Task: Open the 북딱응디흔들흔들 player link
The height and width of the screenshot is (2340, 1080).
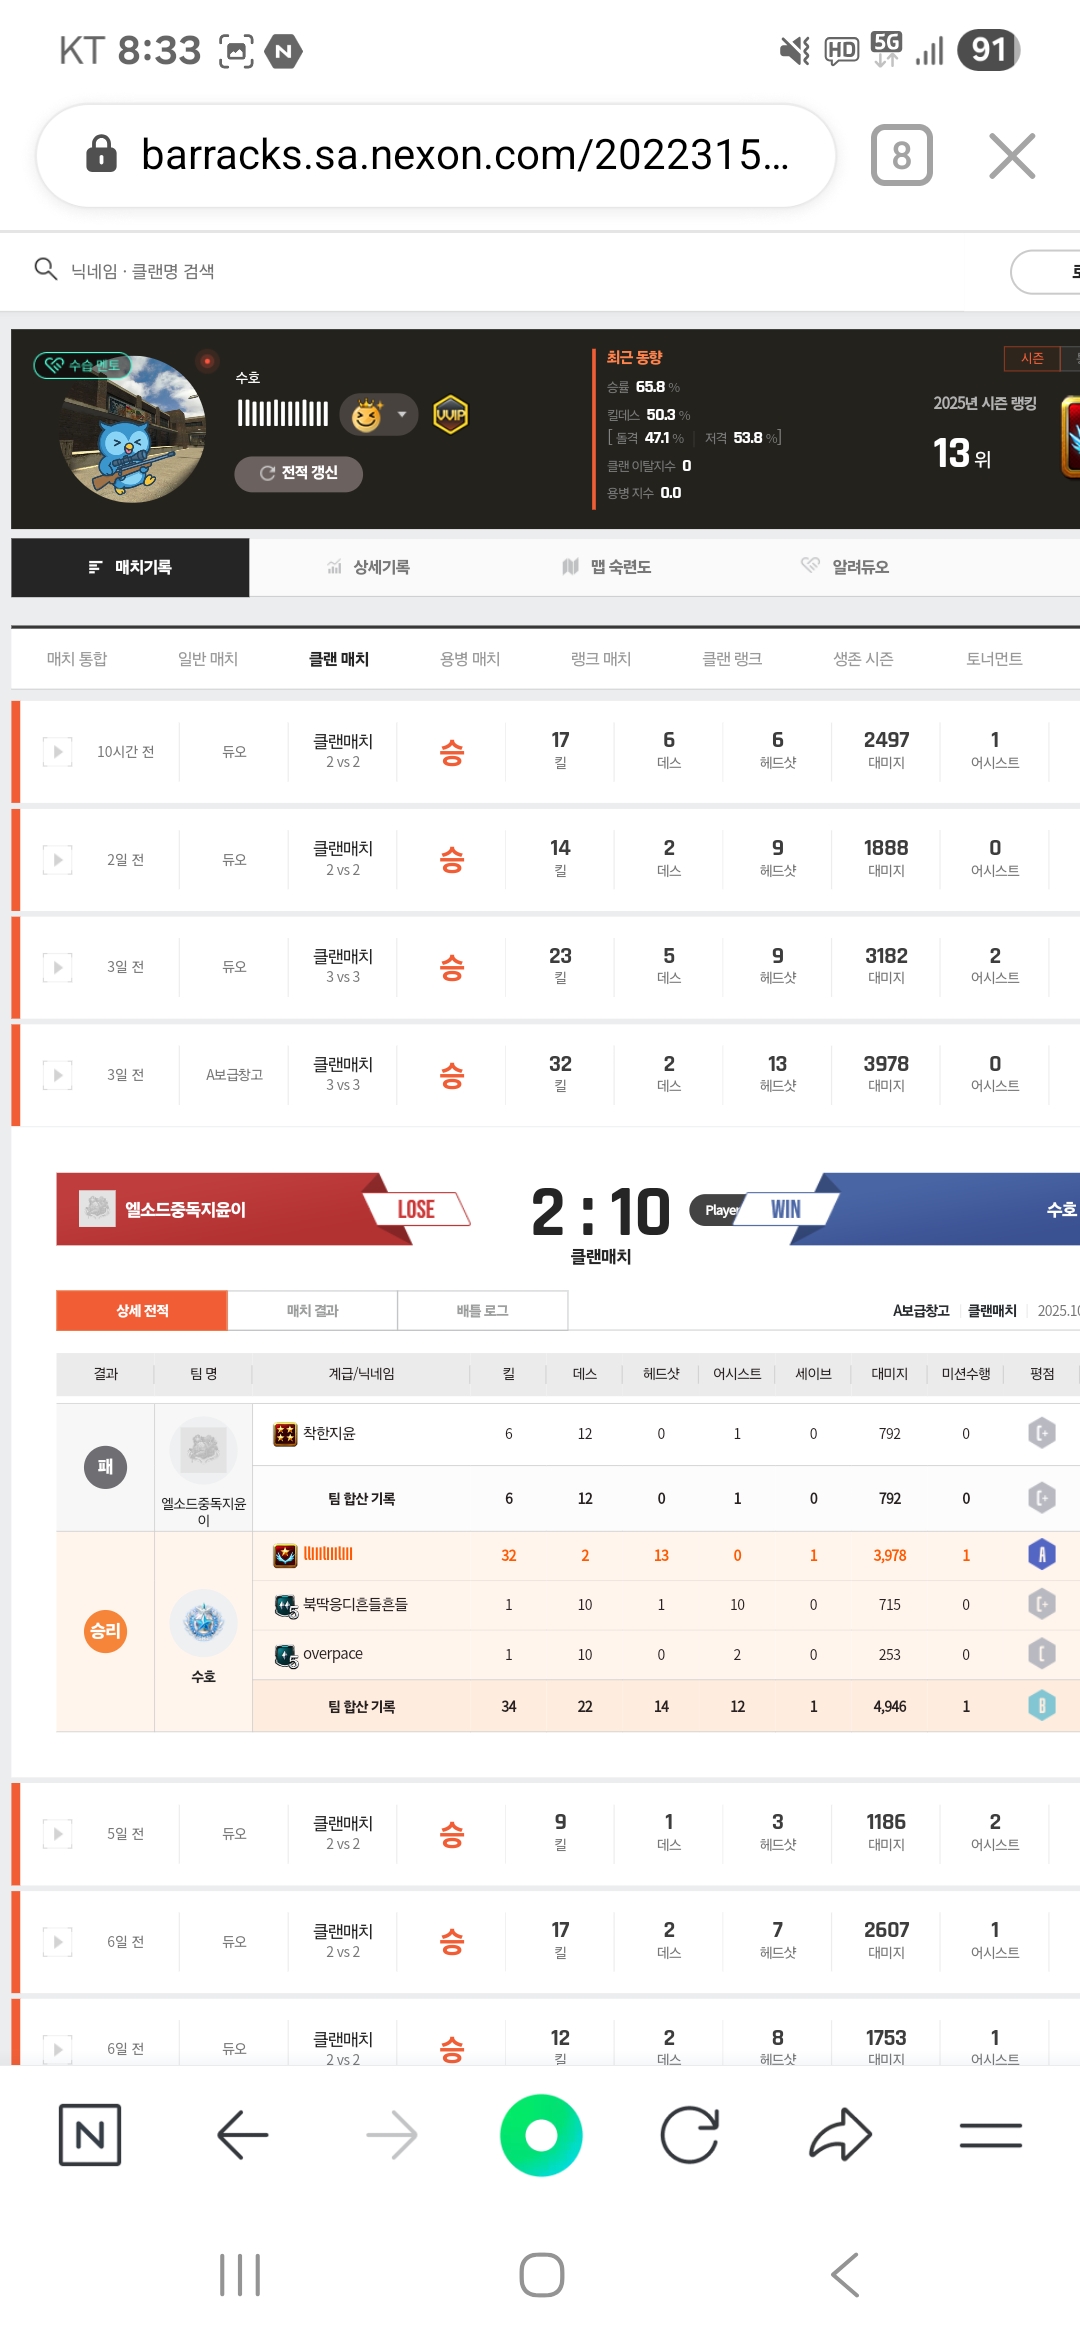Action: [355, 1605]
